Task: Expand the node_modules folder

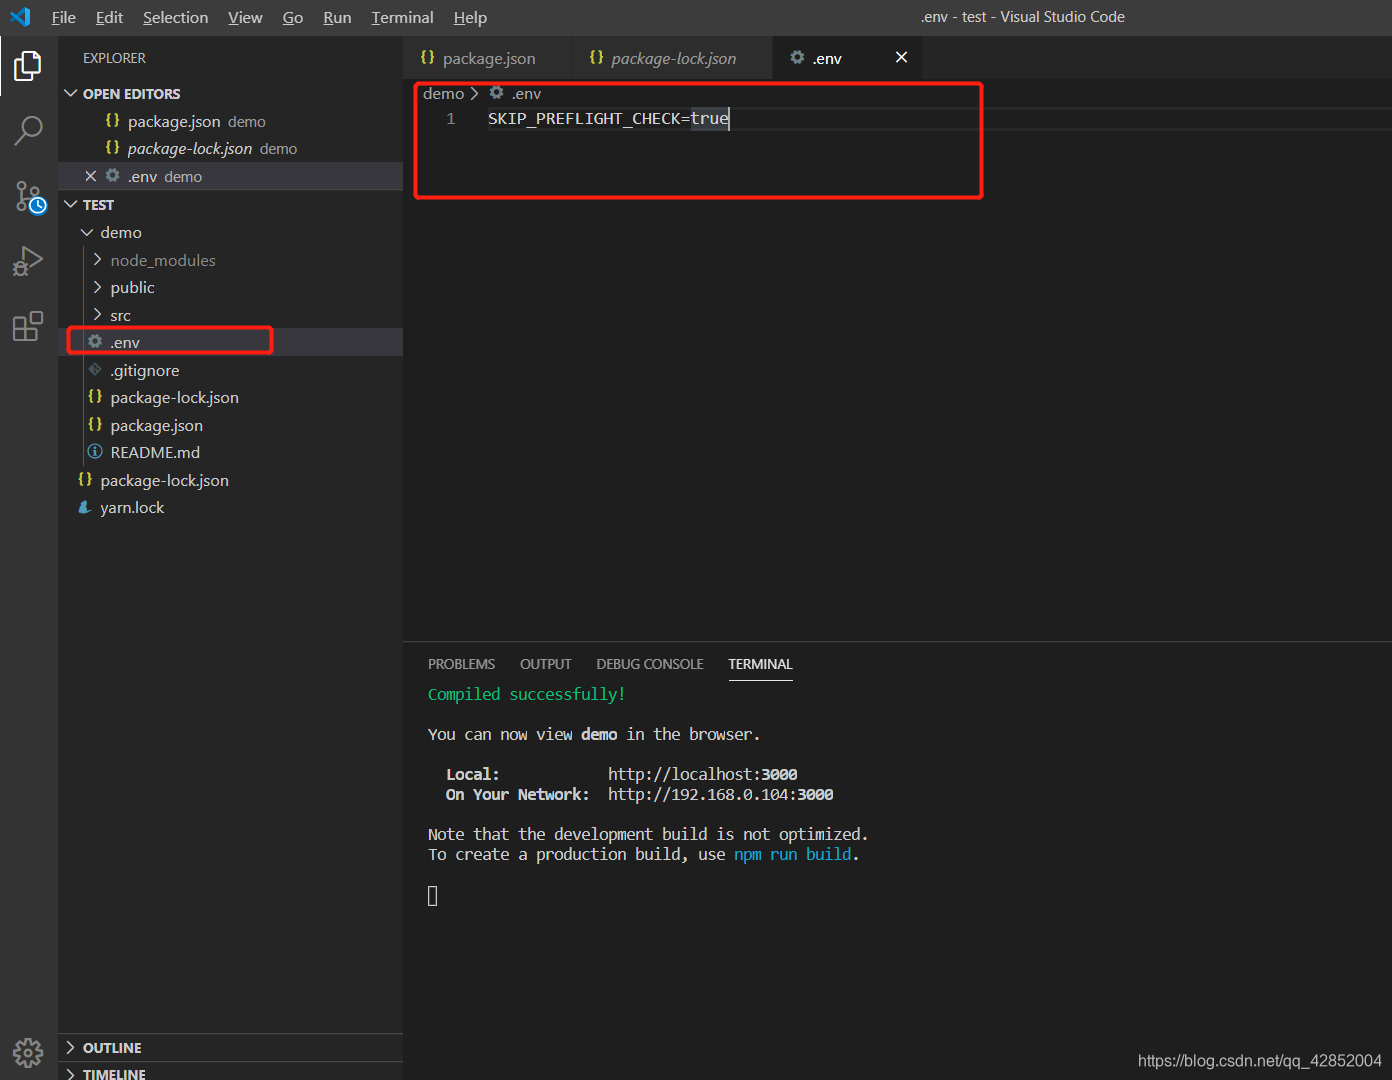Action: pos(97,259)
